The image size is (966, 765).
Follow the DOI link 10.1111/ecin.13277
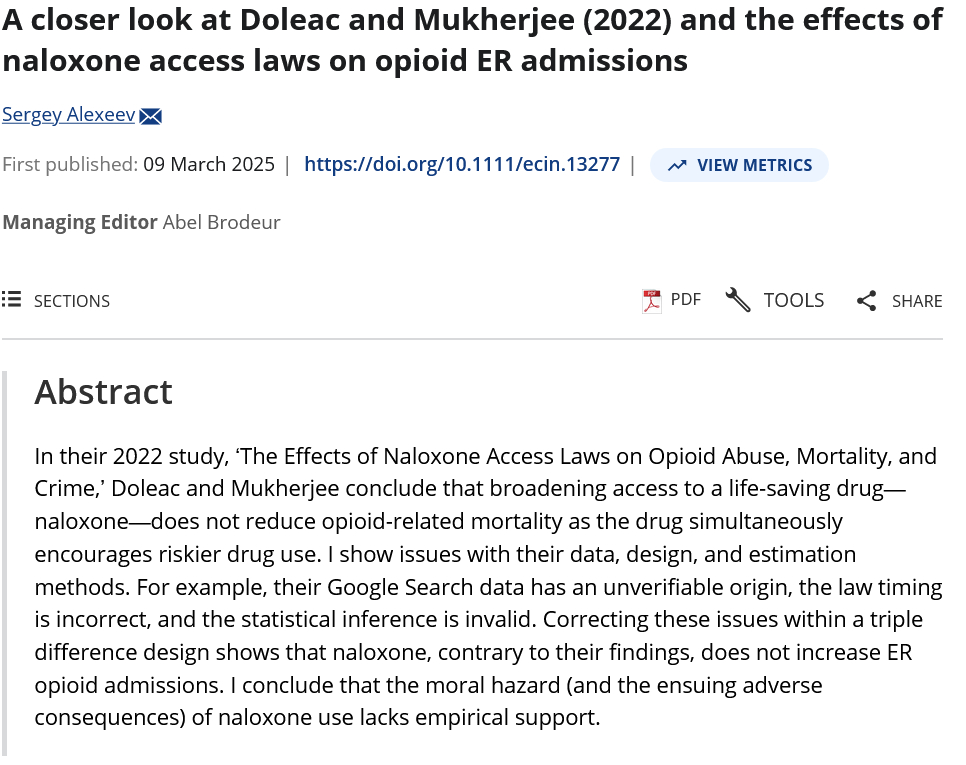pos(462,165)
